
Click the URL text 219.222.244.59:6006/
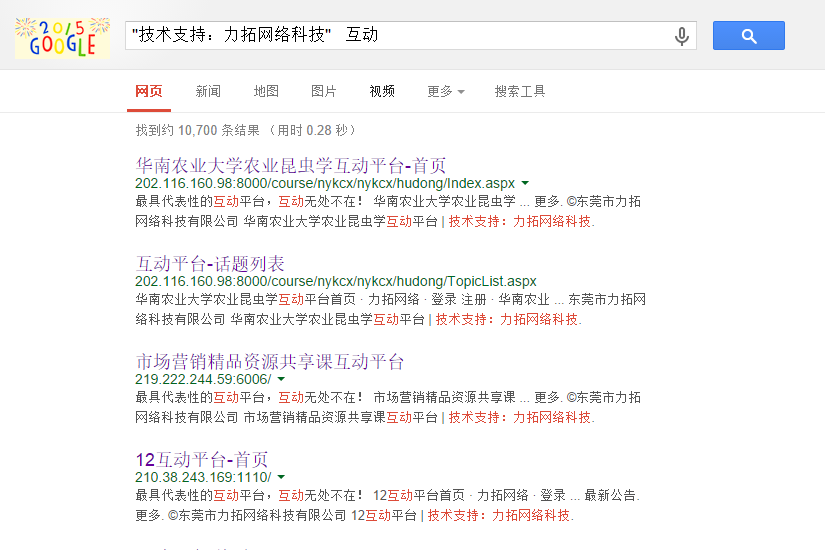pyautogui.click(x=203, y=379)
